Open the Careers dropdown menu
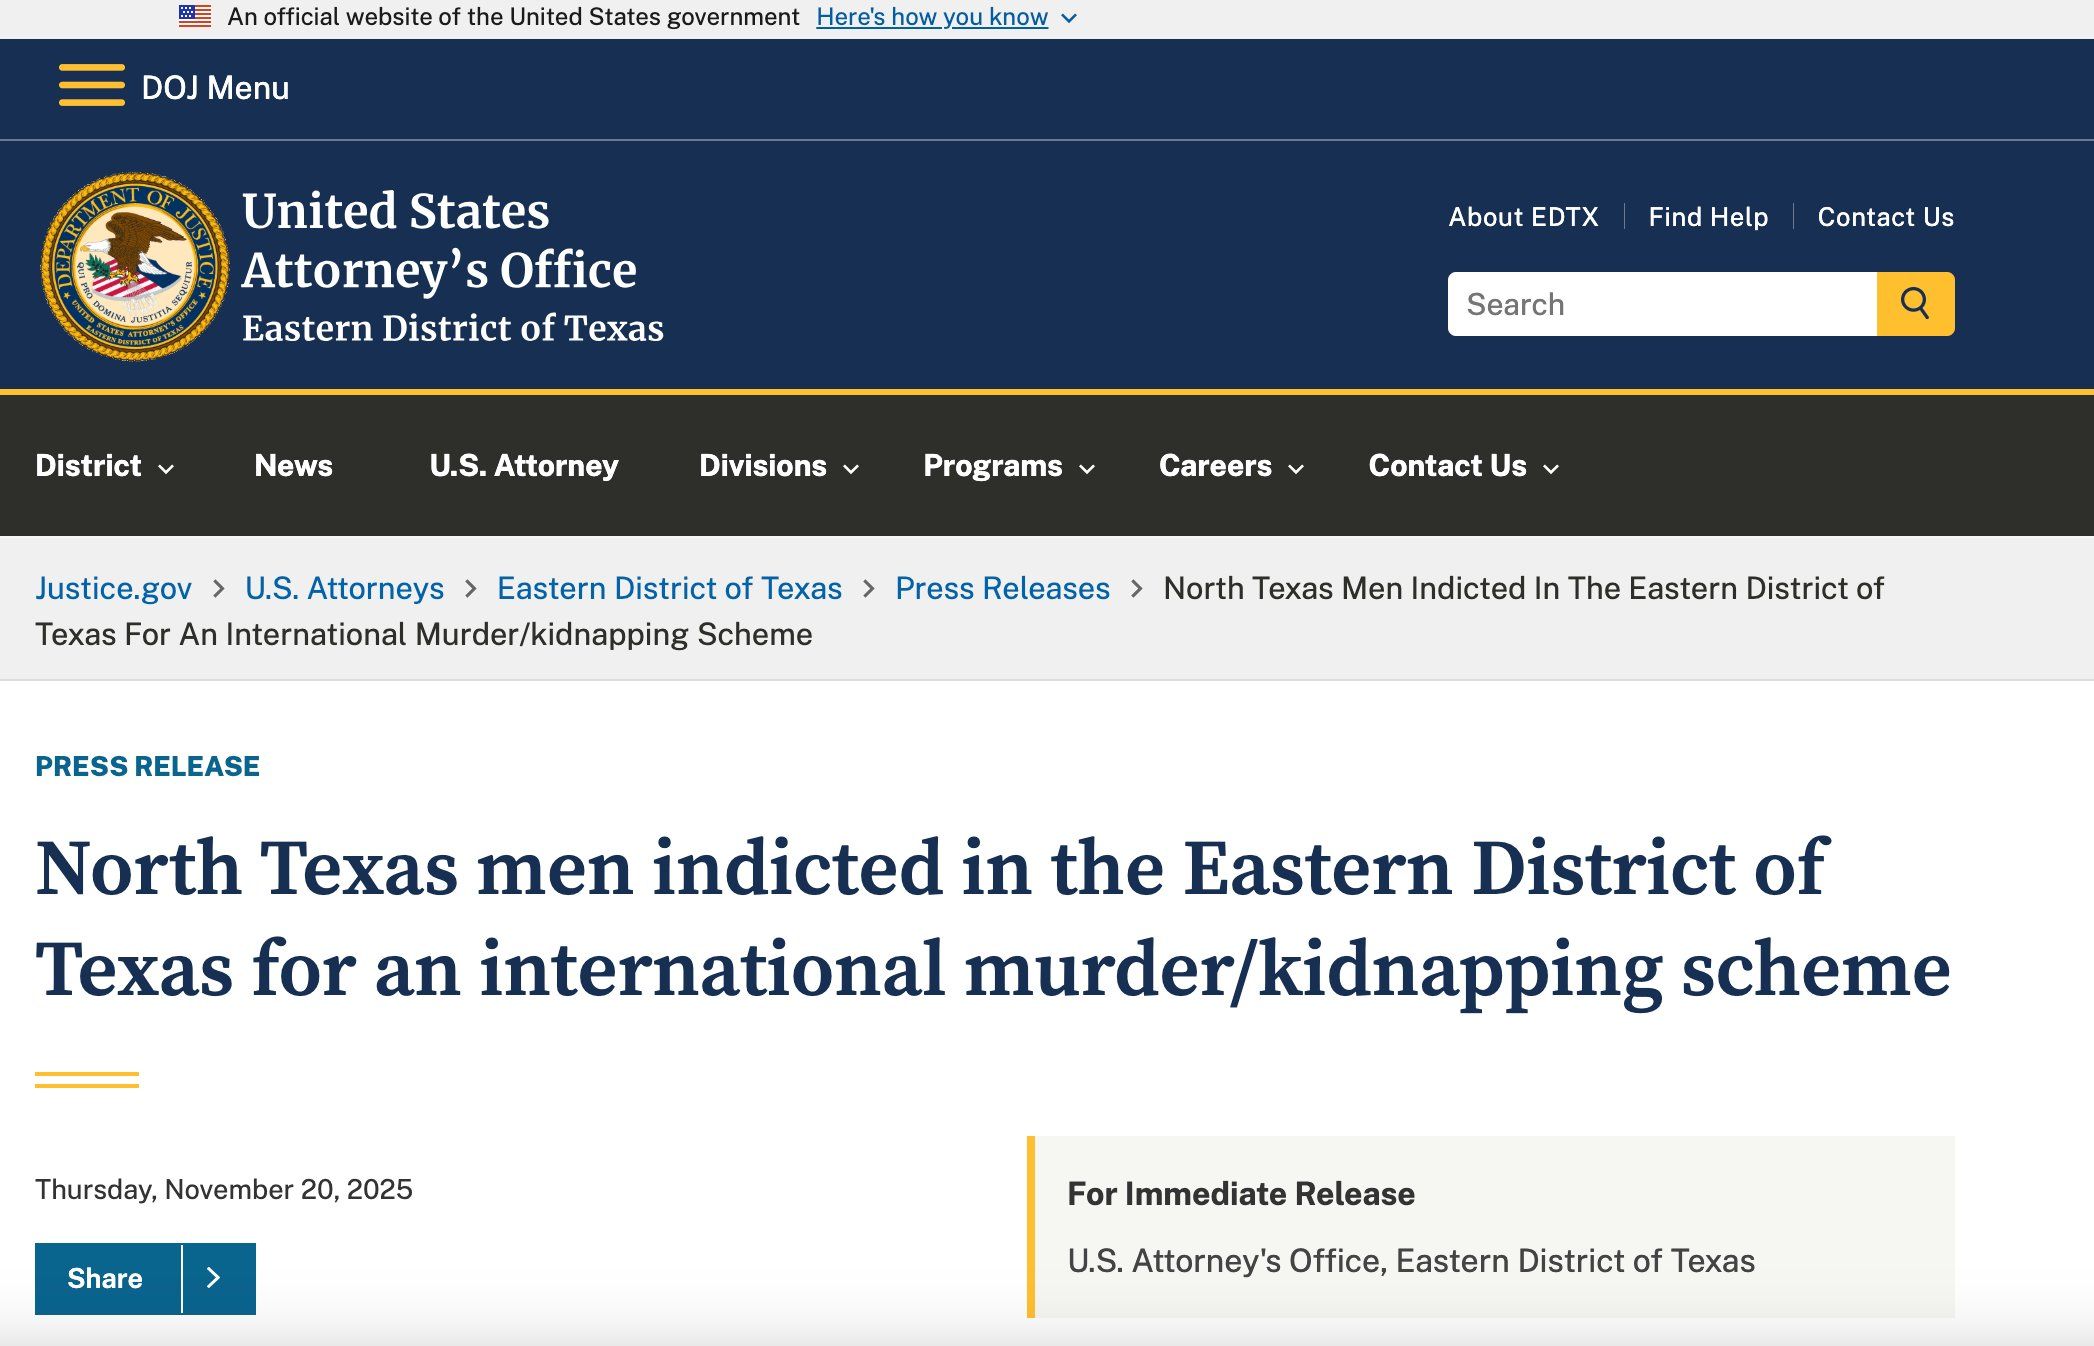The image size is (2094, 1346). click(x=1231, y=466)
